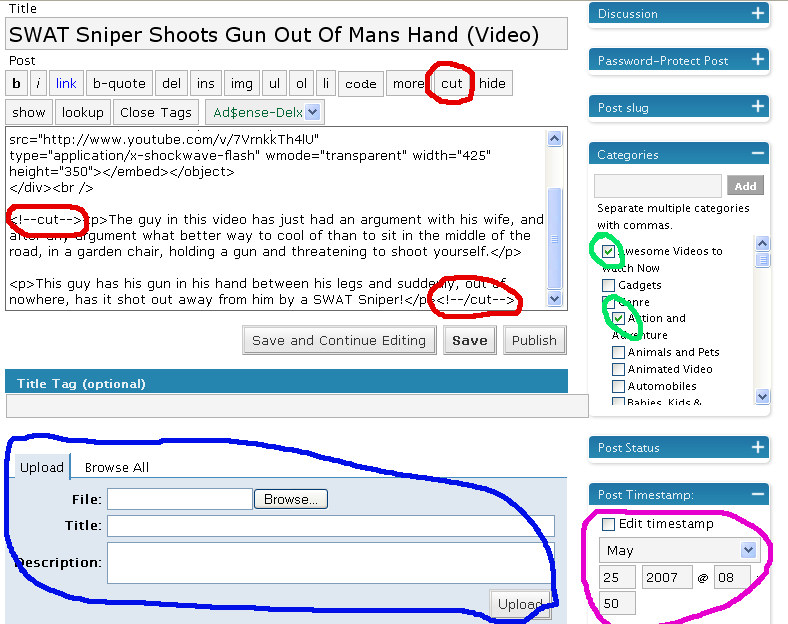Click the Publish button
The image size is (788, 624).
534,340
